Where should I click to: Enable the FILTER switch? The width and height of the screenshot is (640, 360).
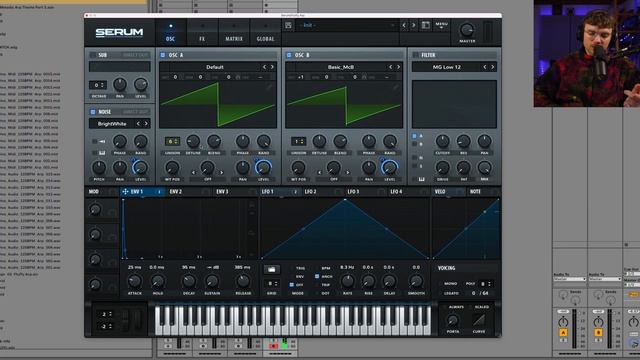tap(416, 55)
